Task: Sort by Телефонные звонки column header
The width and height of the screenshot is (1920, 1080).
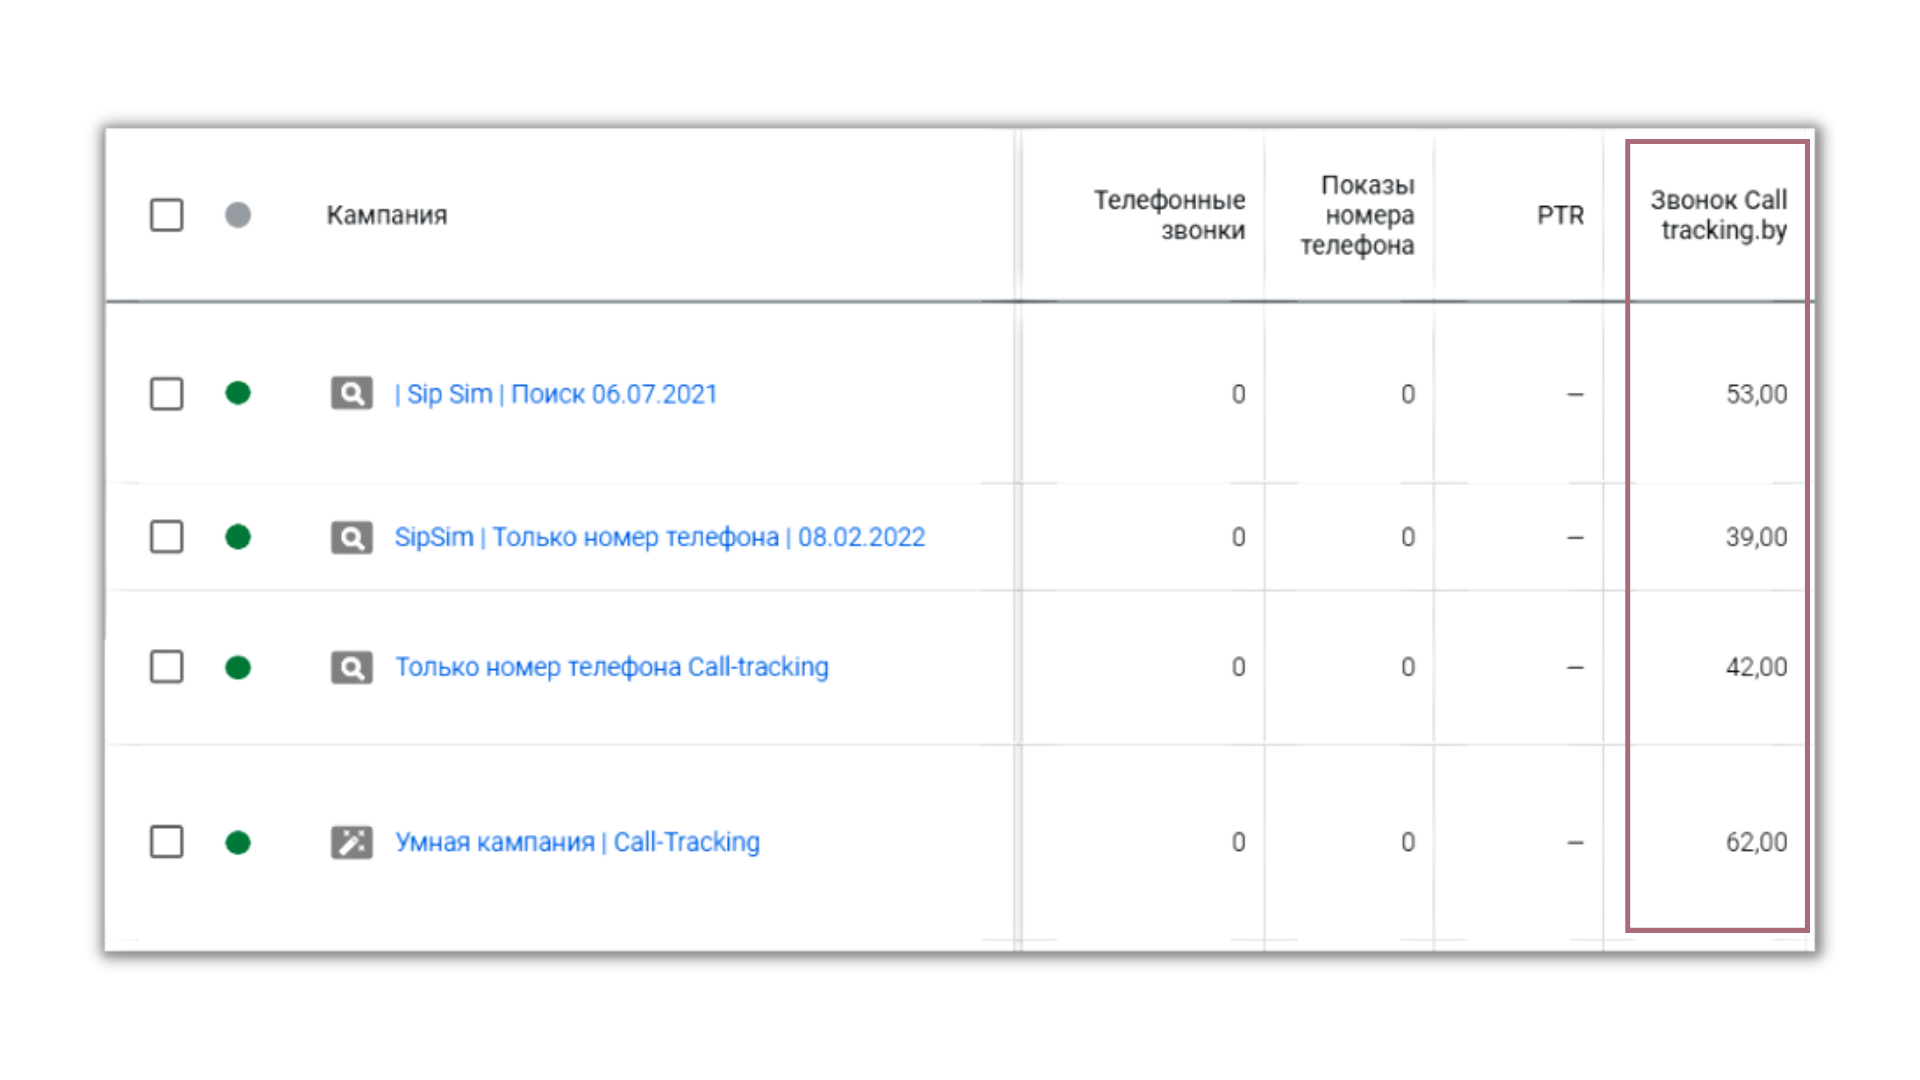Action: tap(1169, 215)
